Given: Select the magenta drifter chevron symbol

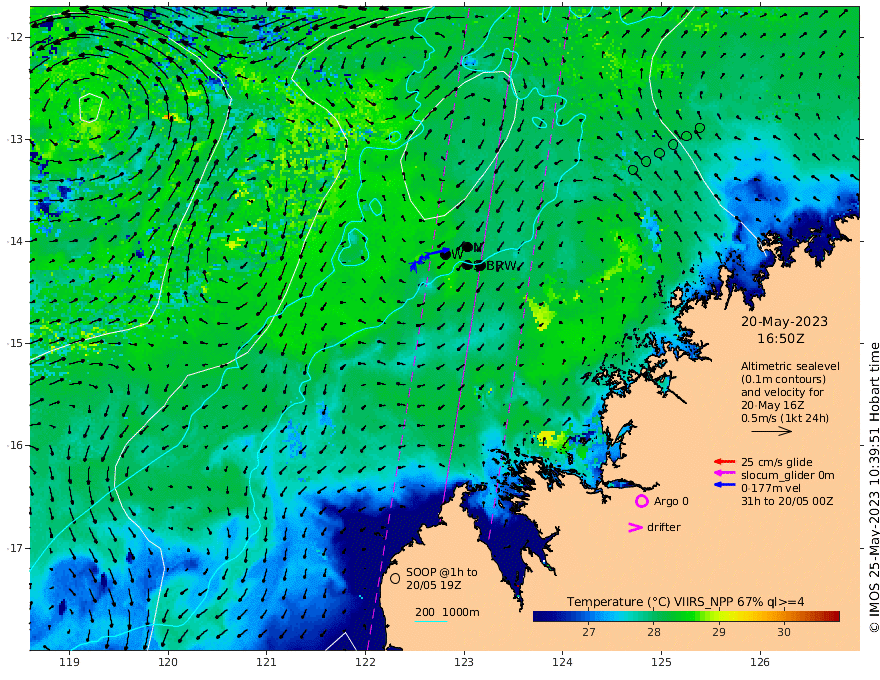Looking at the screenshot, I should point(635,527).
